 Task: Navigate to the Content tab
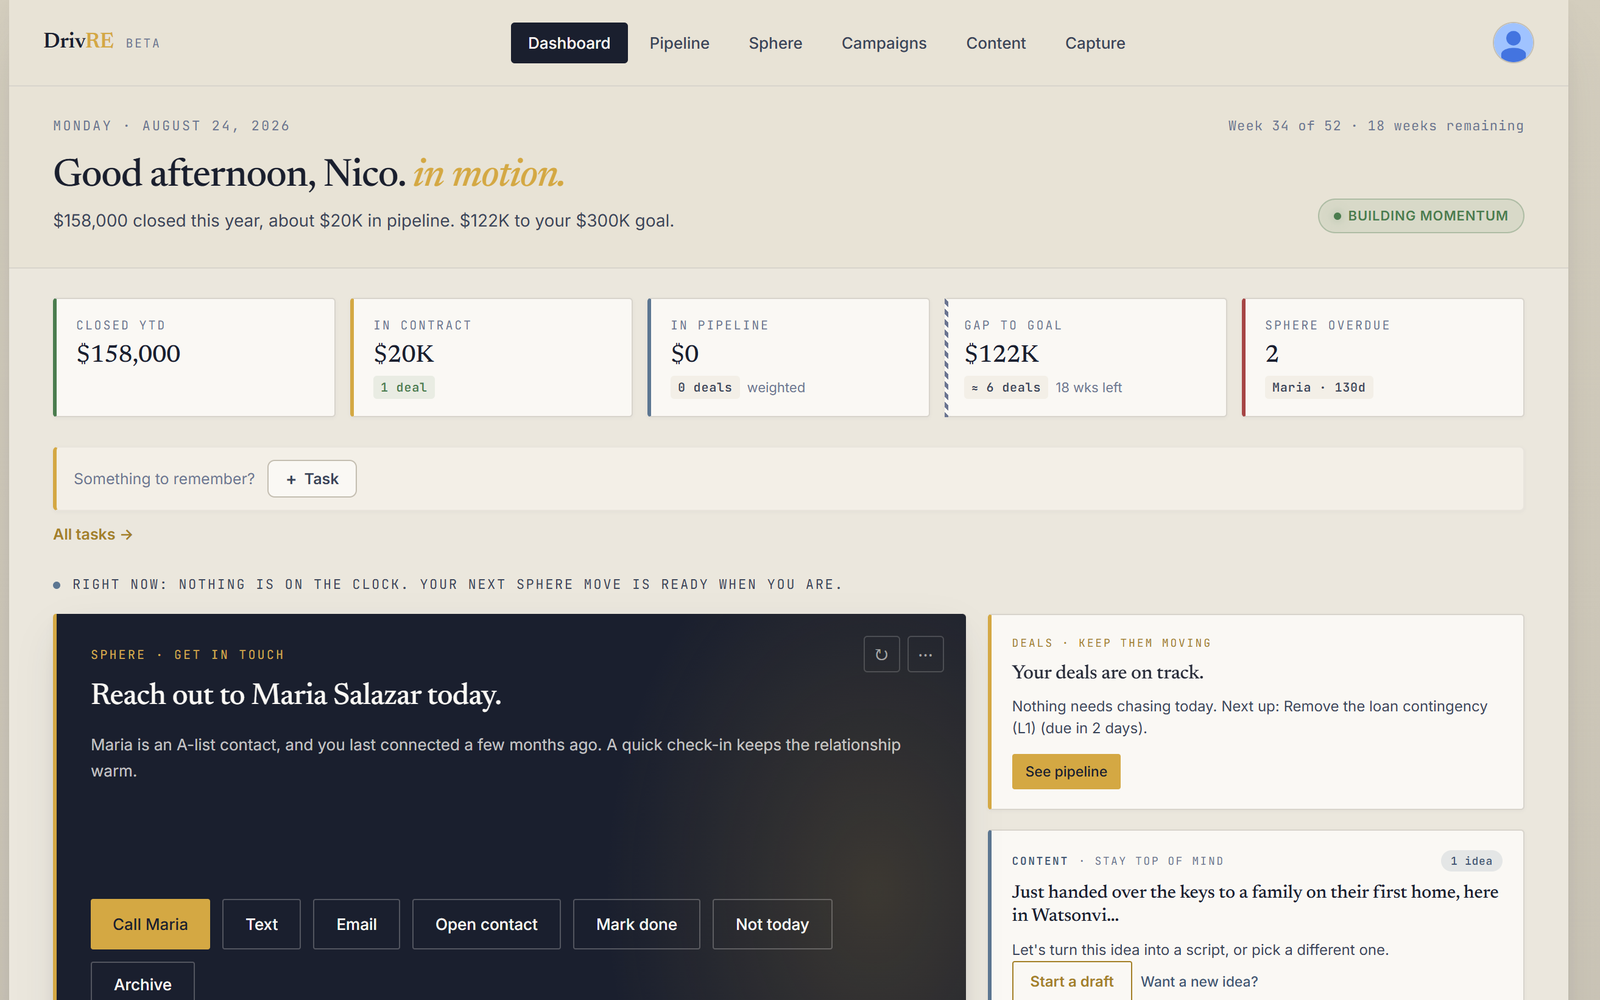tap(996, 43)
